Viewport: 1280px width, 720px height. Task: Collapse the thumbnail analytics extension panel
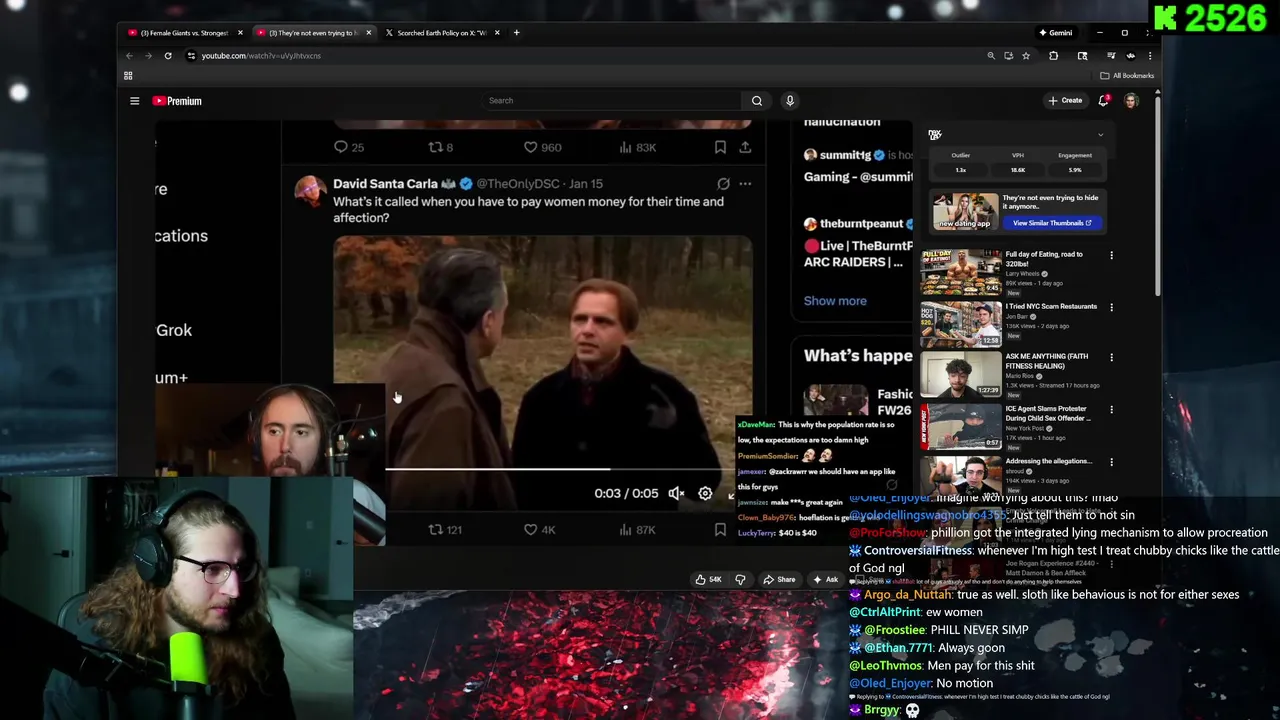pos(1101,135)
